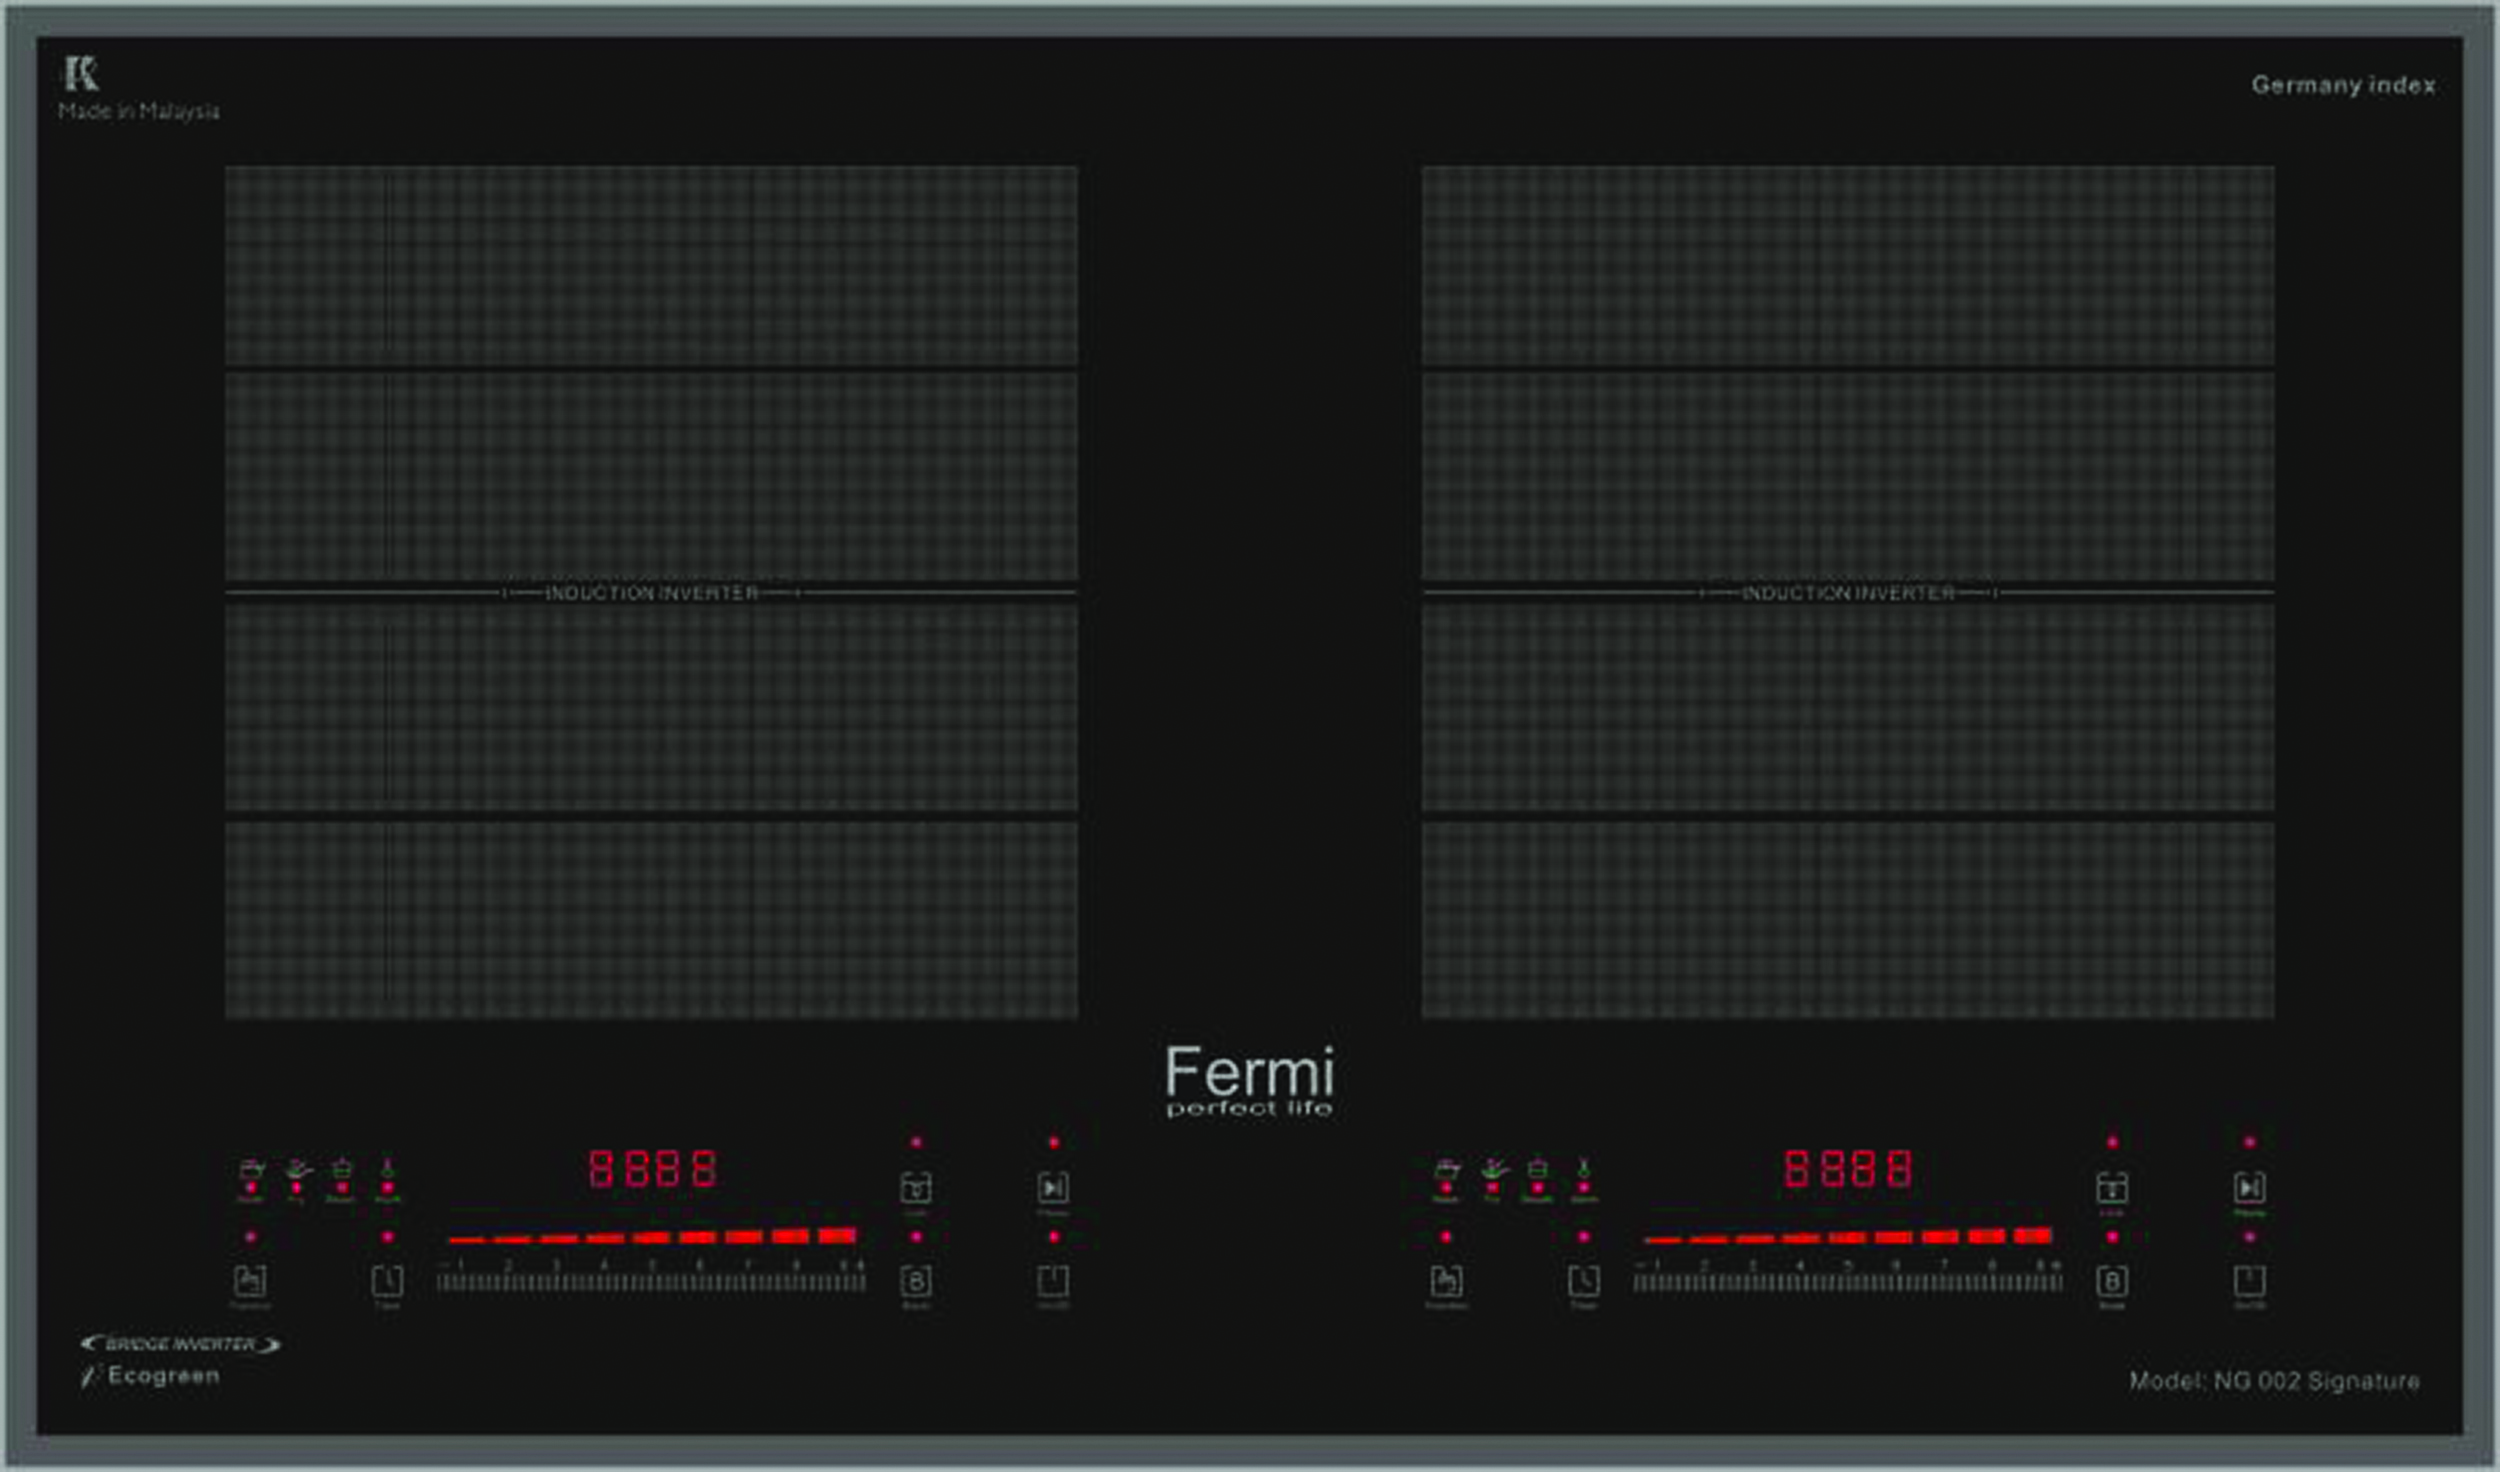Image resolution: width=2500 pixels, height=1472 pixels.
Task: Click the Bridge Inverter badge
Action: (181, 1344)
